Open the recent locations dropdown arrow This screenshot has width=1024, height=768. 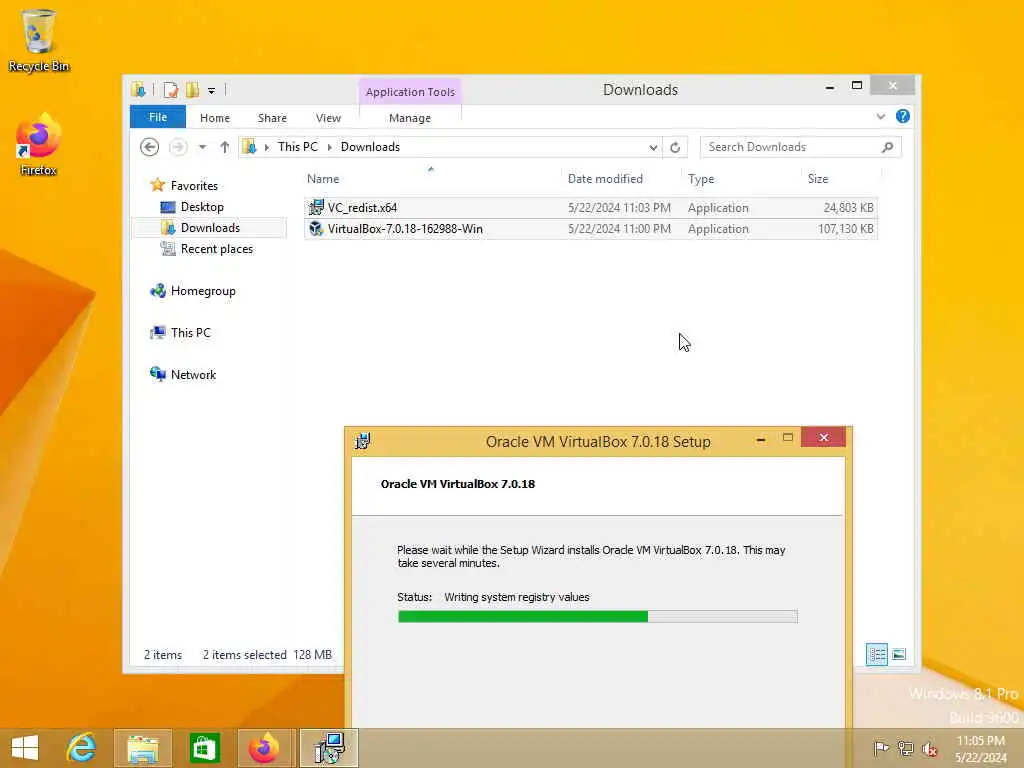point(202,147)
